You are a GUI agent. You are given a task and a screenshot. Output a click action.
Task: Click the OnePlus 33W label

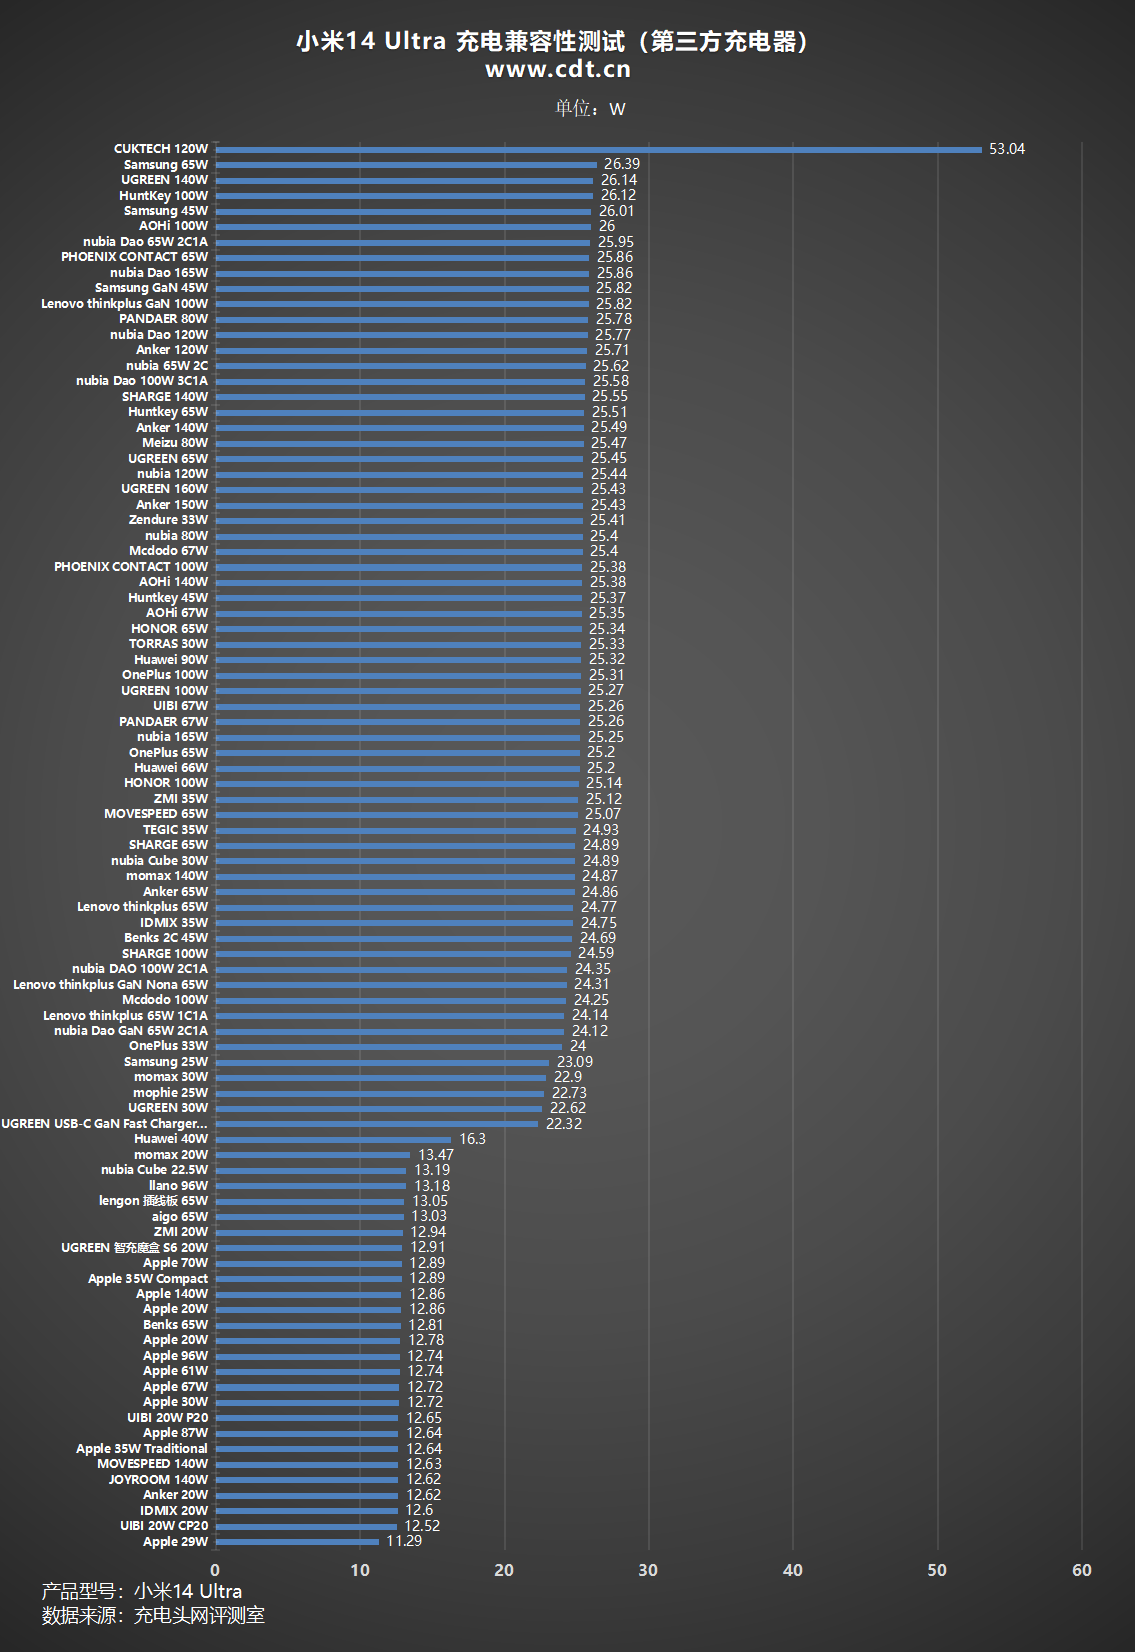click(168, 1046)
